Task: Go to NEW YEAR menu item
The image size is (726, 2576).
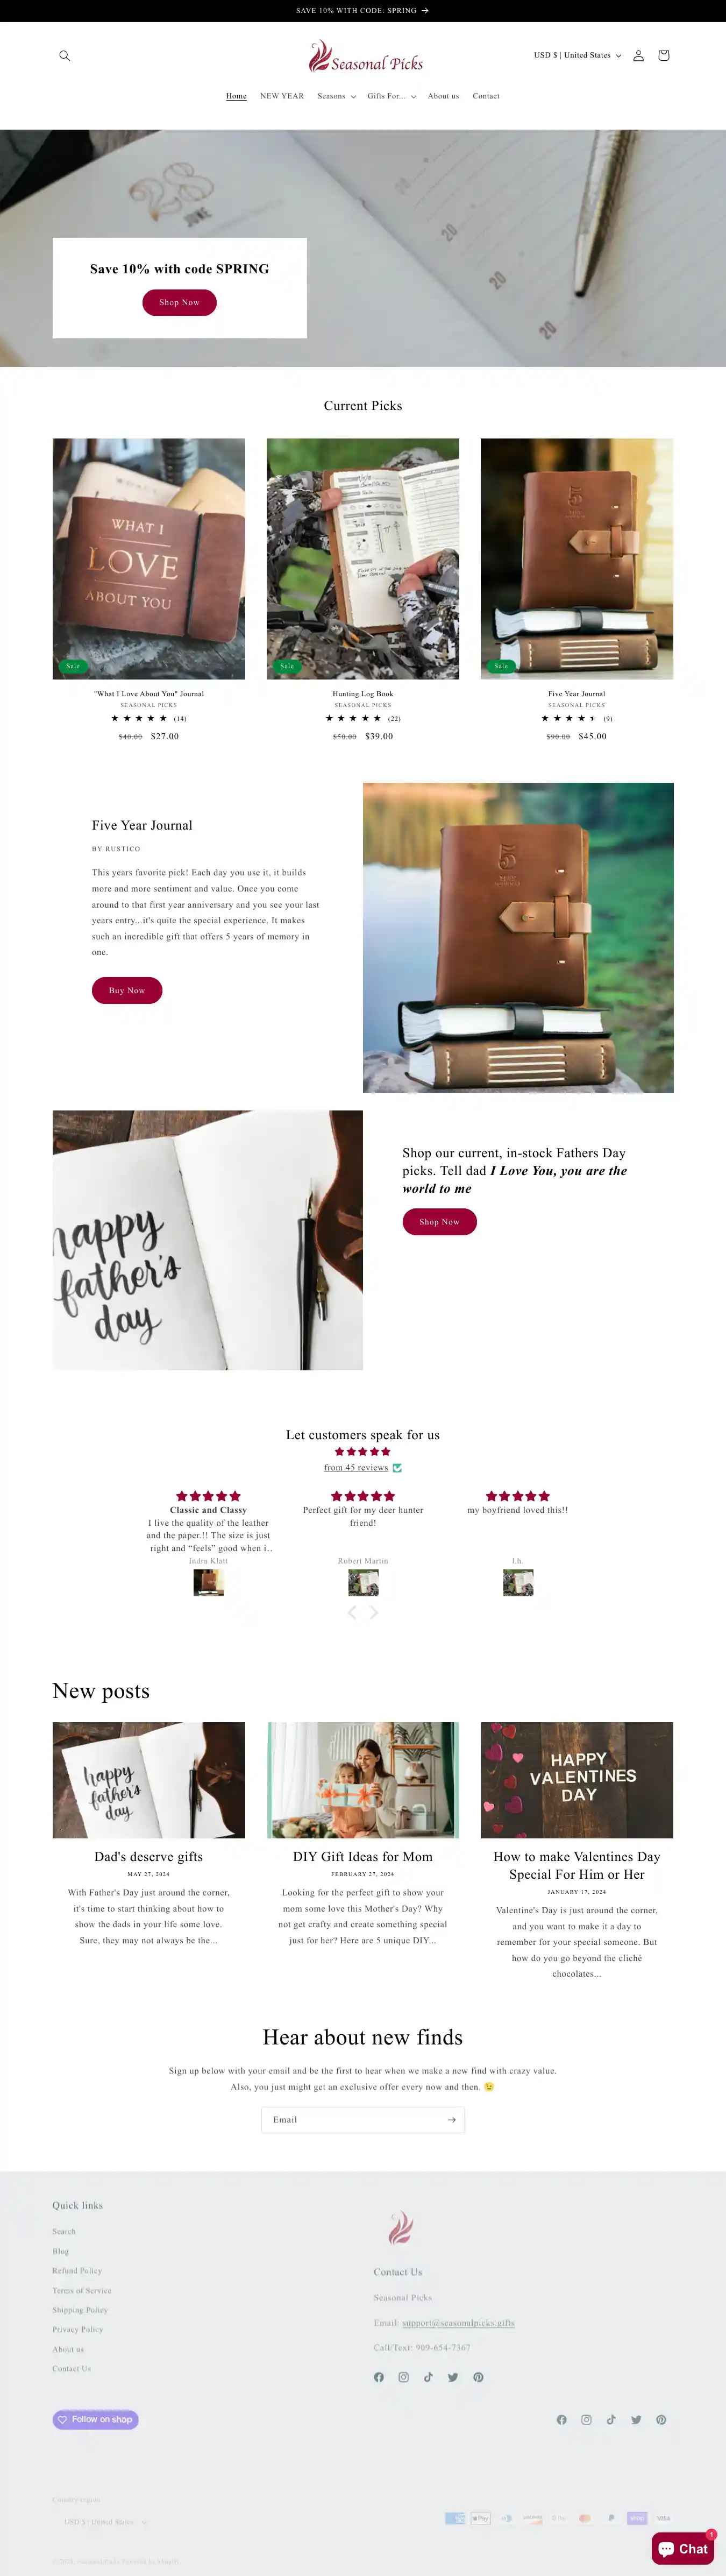Action: (x=282, y=96)
